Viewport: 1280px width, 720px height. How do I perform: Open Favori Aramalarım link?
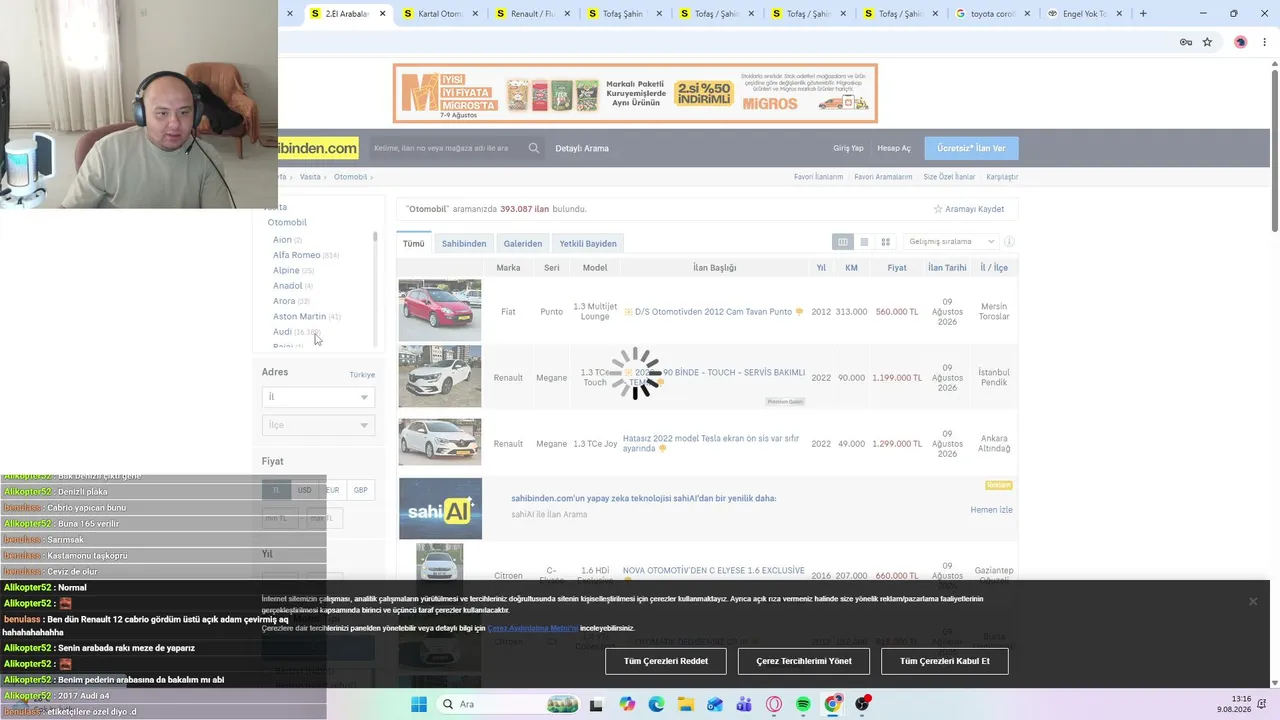coord(883,177)
